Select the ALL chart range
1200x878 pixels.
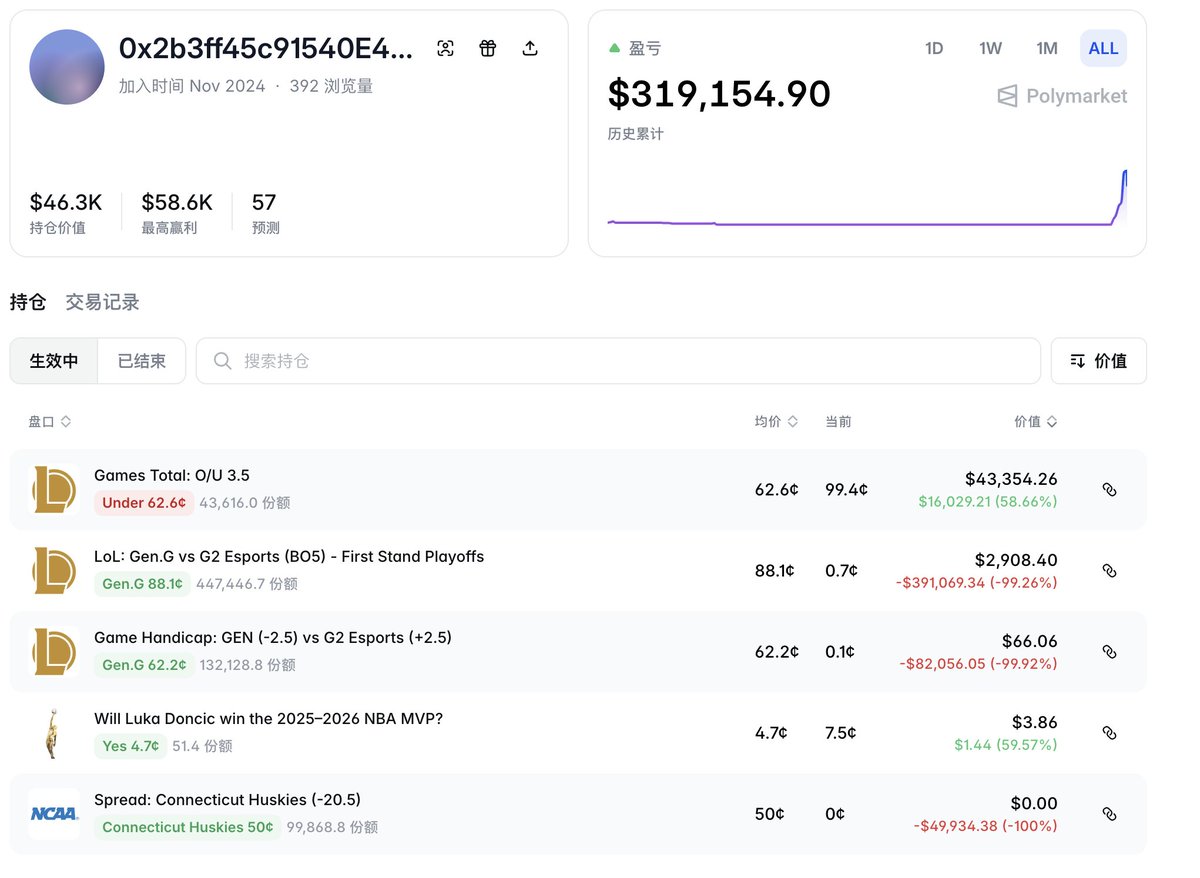tap(1103, 48)
